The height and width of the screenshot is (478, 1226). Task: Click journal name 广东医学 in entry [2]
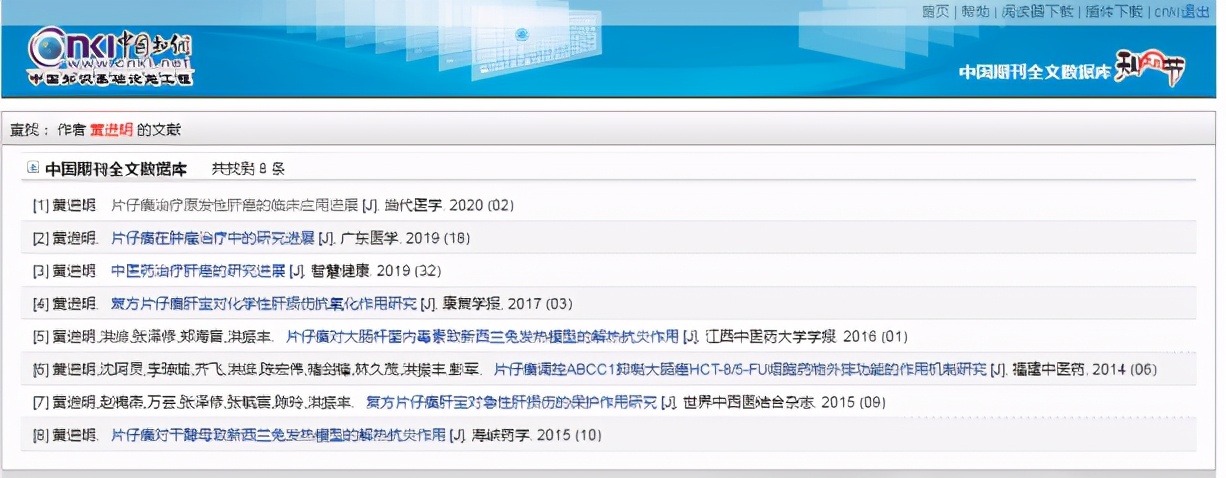click(370, 238)
